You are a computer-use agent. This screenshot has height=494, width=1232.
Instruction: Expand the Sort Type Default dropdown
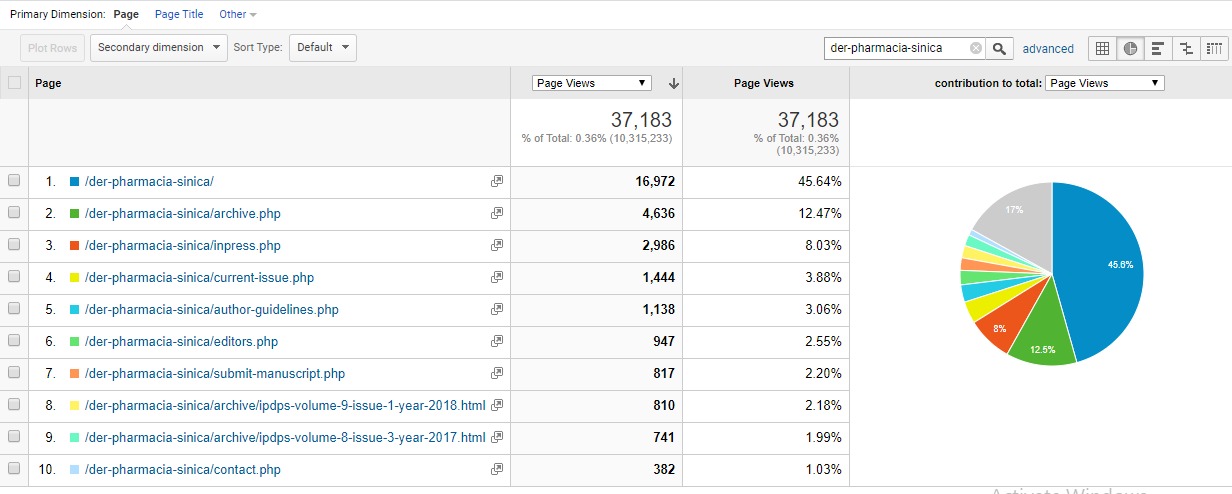click(322, 47)
